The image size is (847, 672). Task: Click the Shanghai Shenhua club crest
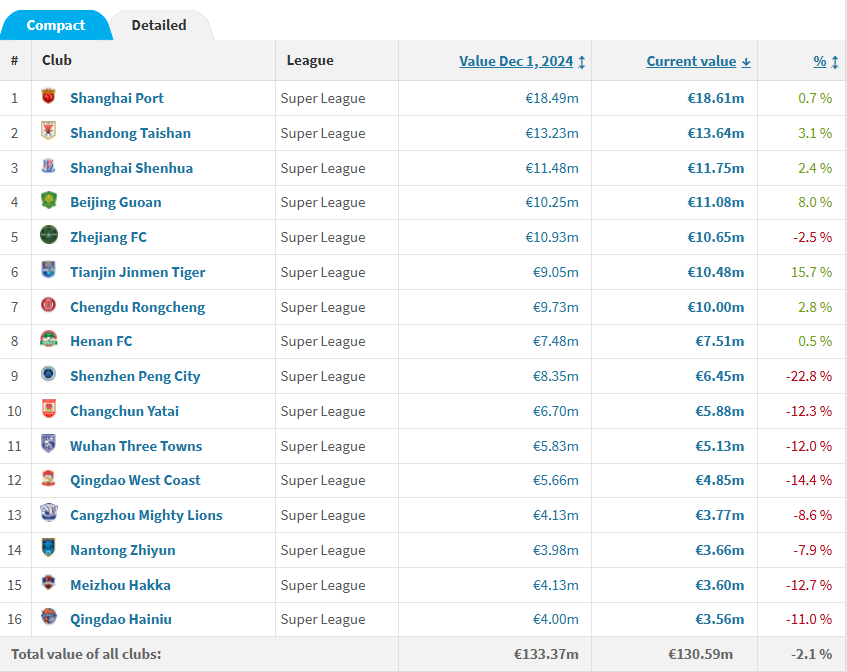click(49, 166)
